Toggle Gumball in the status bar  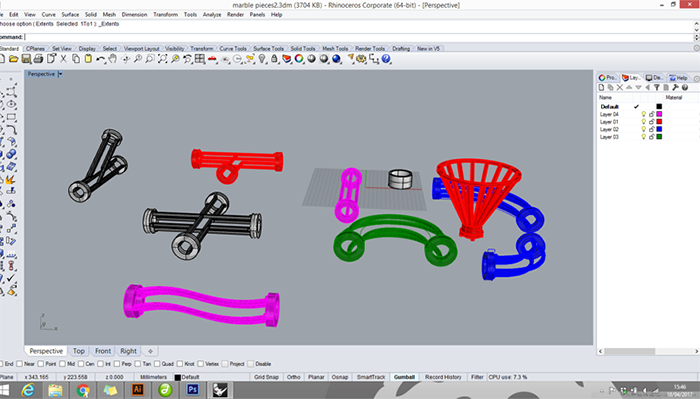404,377
